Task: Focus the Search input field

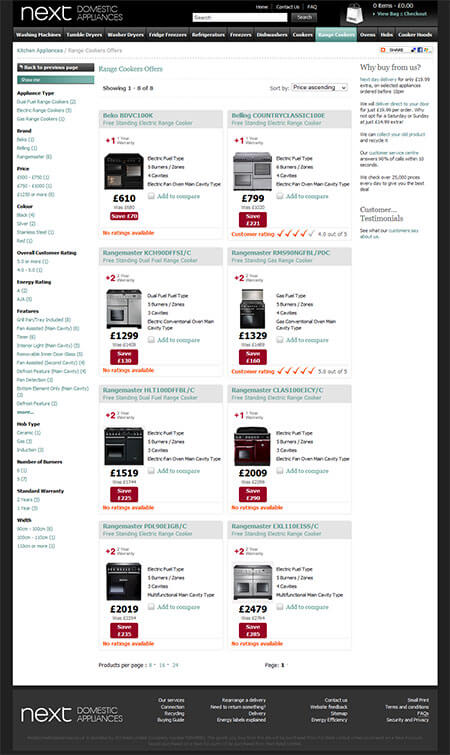Action: tap(240, 17)
